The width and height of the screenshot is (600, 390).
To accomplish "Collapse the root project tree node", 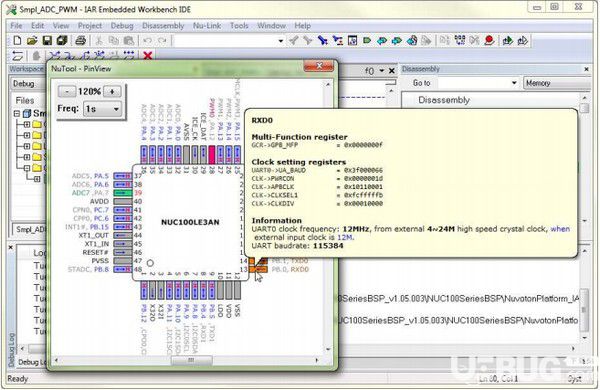I will (x=17, y=113).
